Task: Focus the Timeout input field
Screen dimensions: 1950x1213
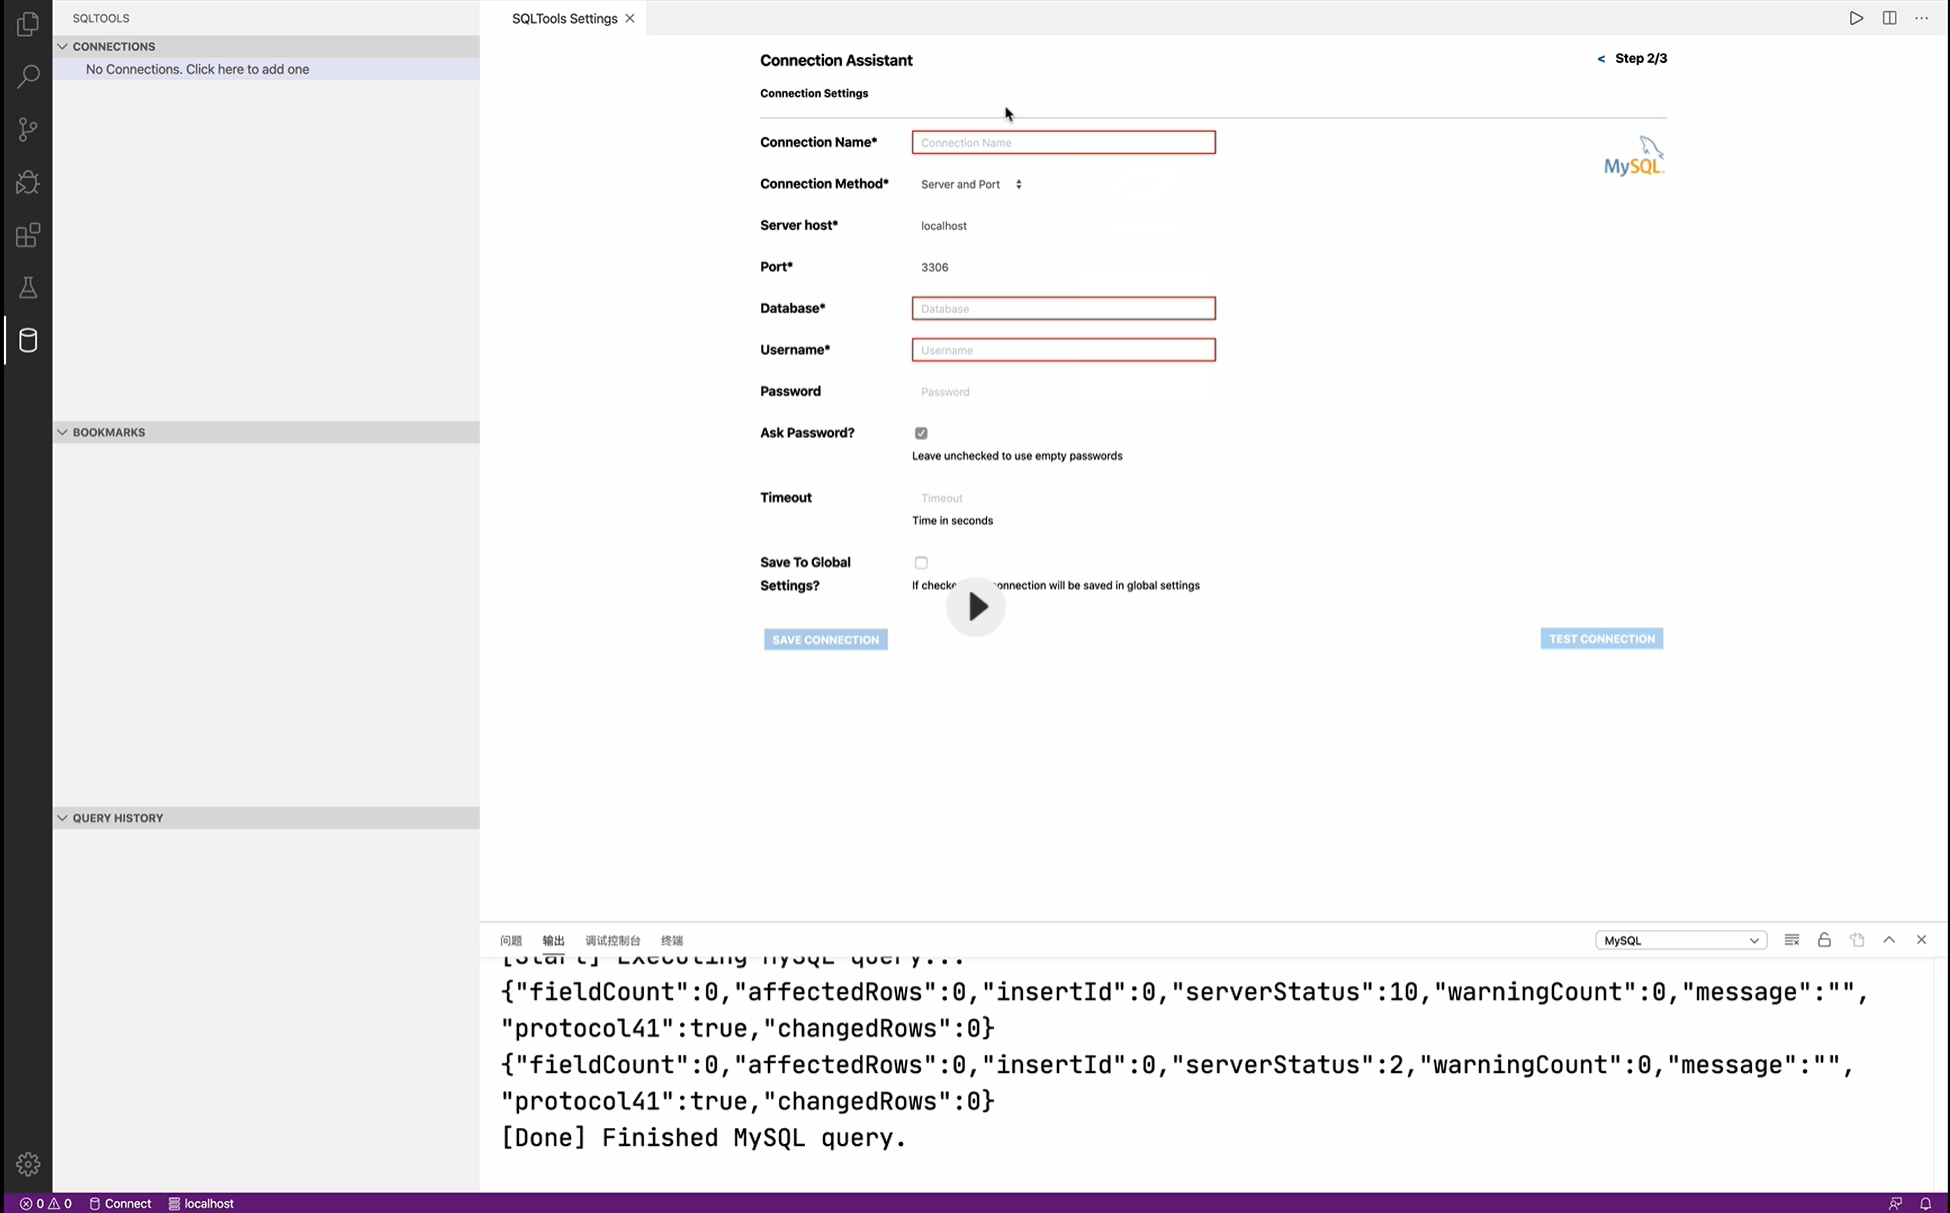Action: (x=1063, y=498)
